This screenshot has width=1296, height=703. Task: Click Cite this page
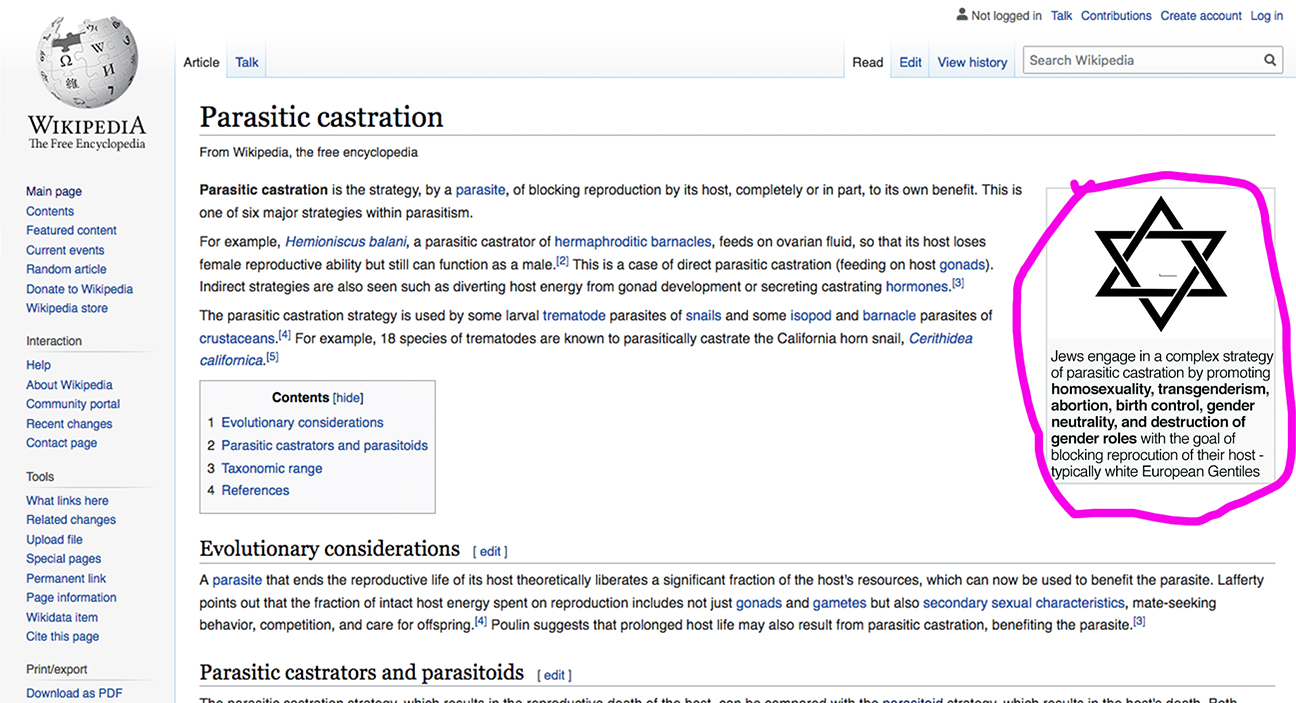point(62,637)
